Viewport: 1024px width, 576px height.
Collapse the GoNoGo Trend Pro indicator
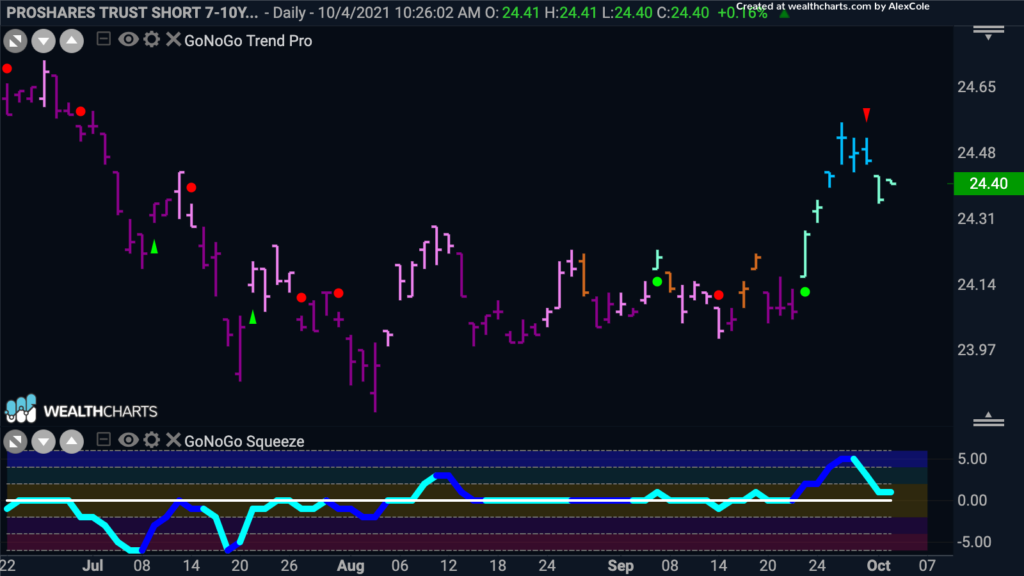(x=103, y=39)
